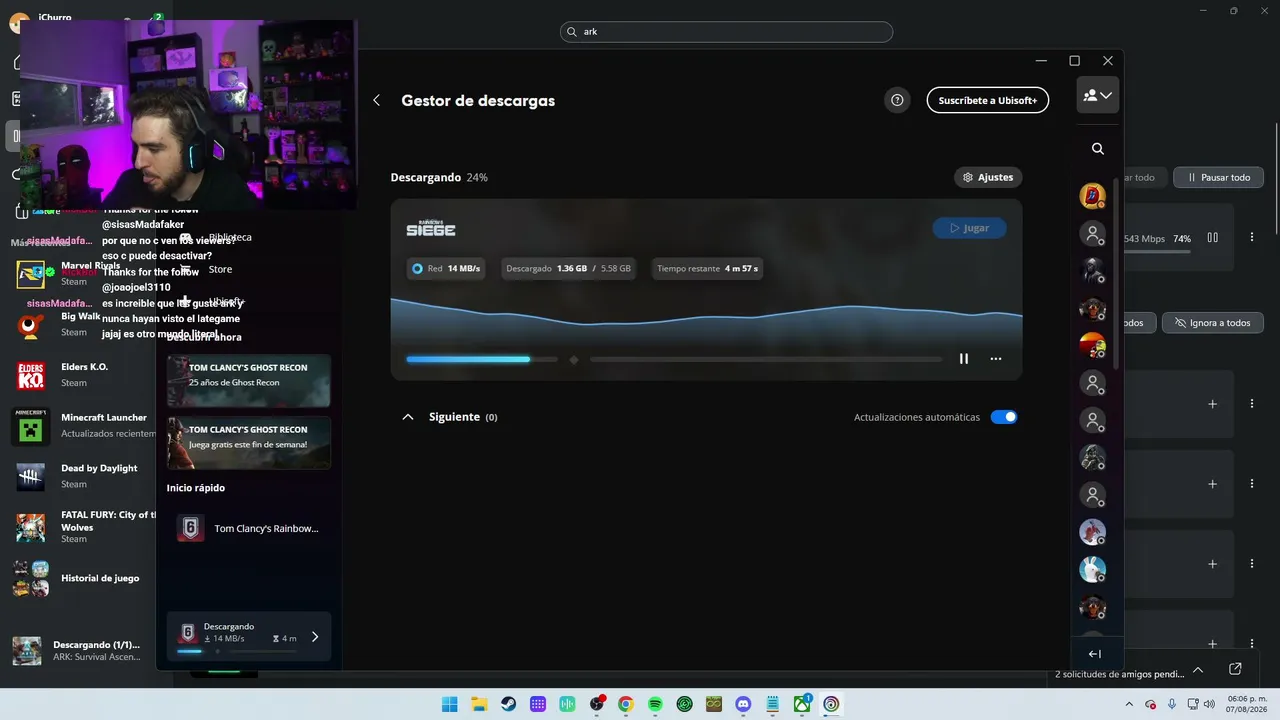
Task: Click Pausar todo in Xbox window
Action: (x=1218, y=178)
